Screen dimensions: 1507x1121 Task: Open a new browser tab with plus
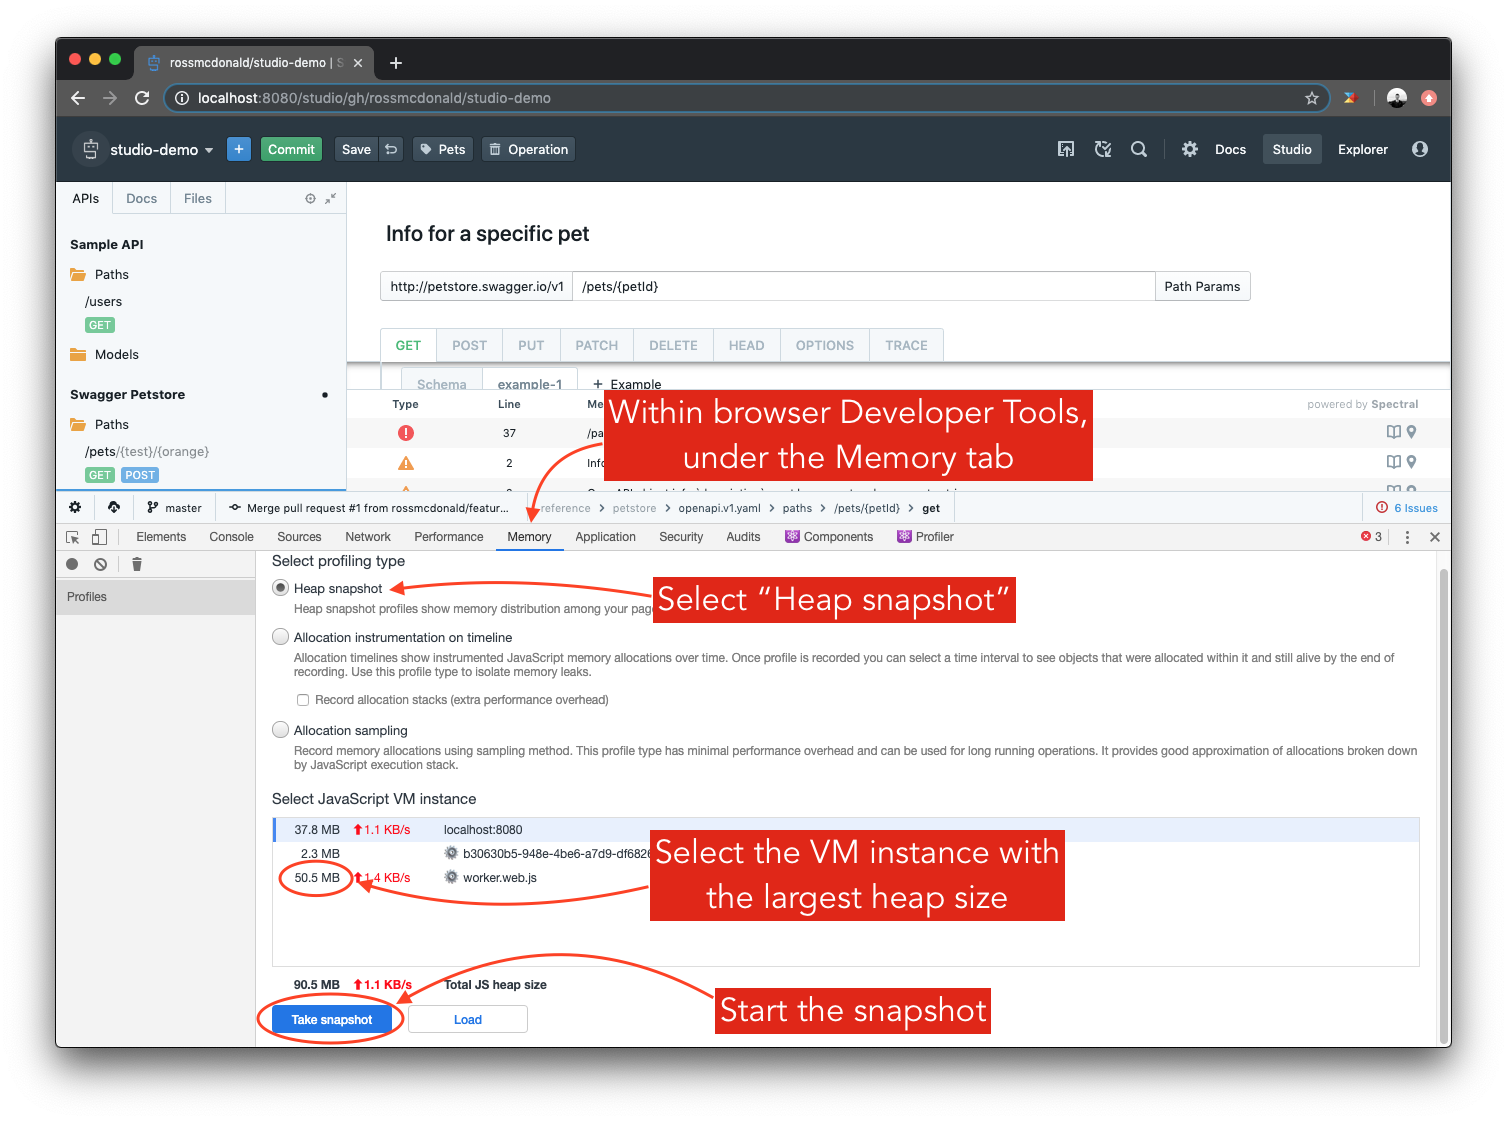point(396,63)
